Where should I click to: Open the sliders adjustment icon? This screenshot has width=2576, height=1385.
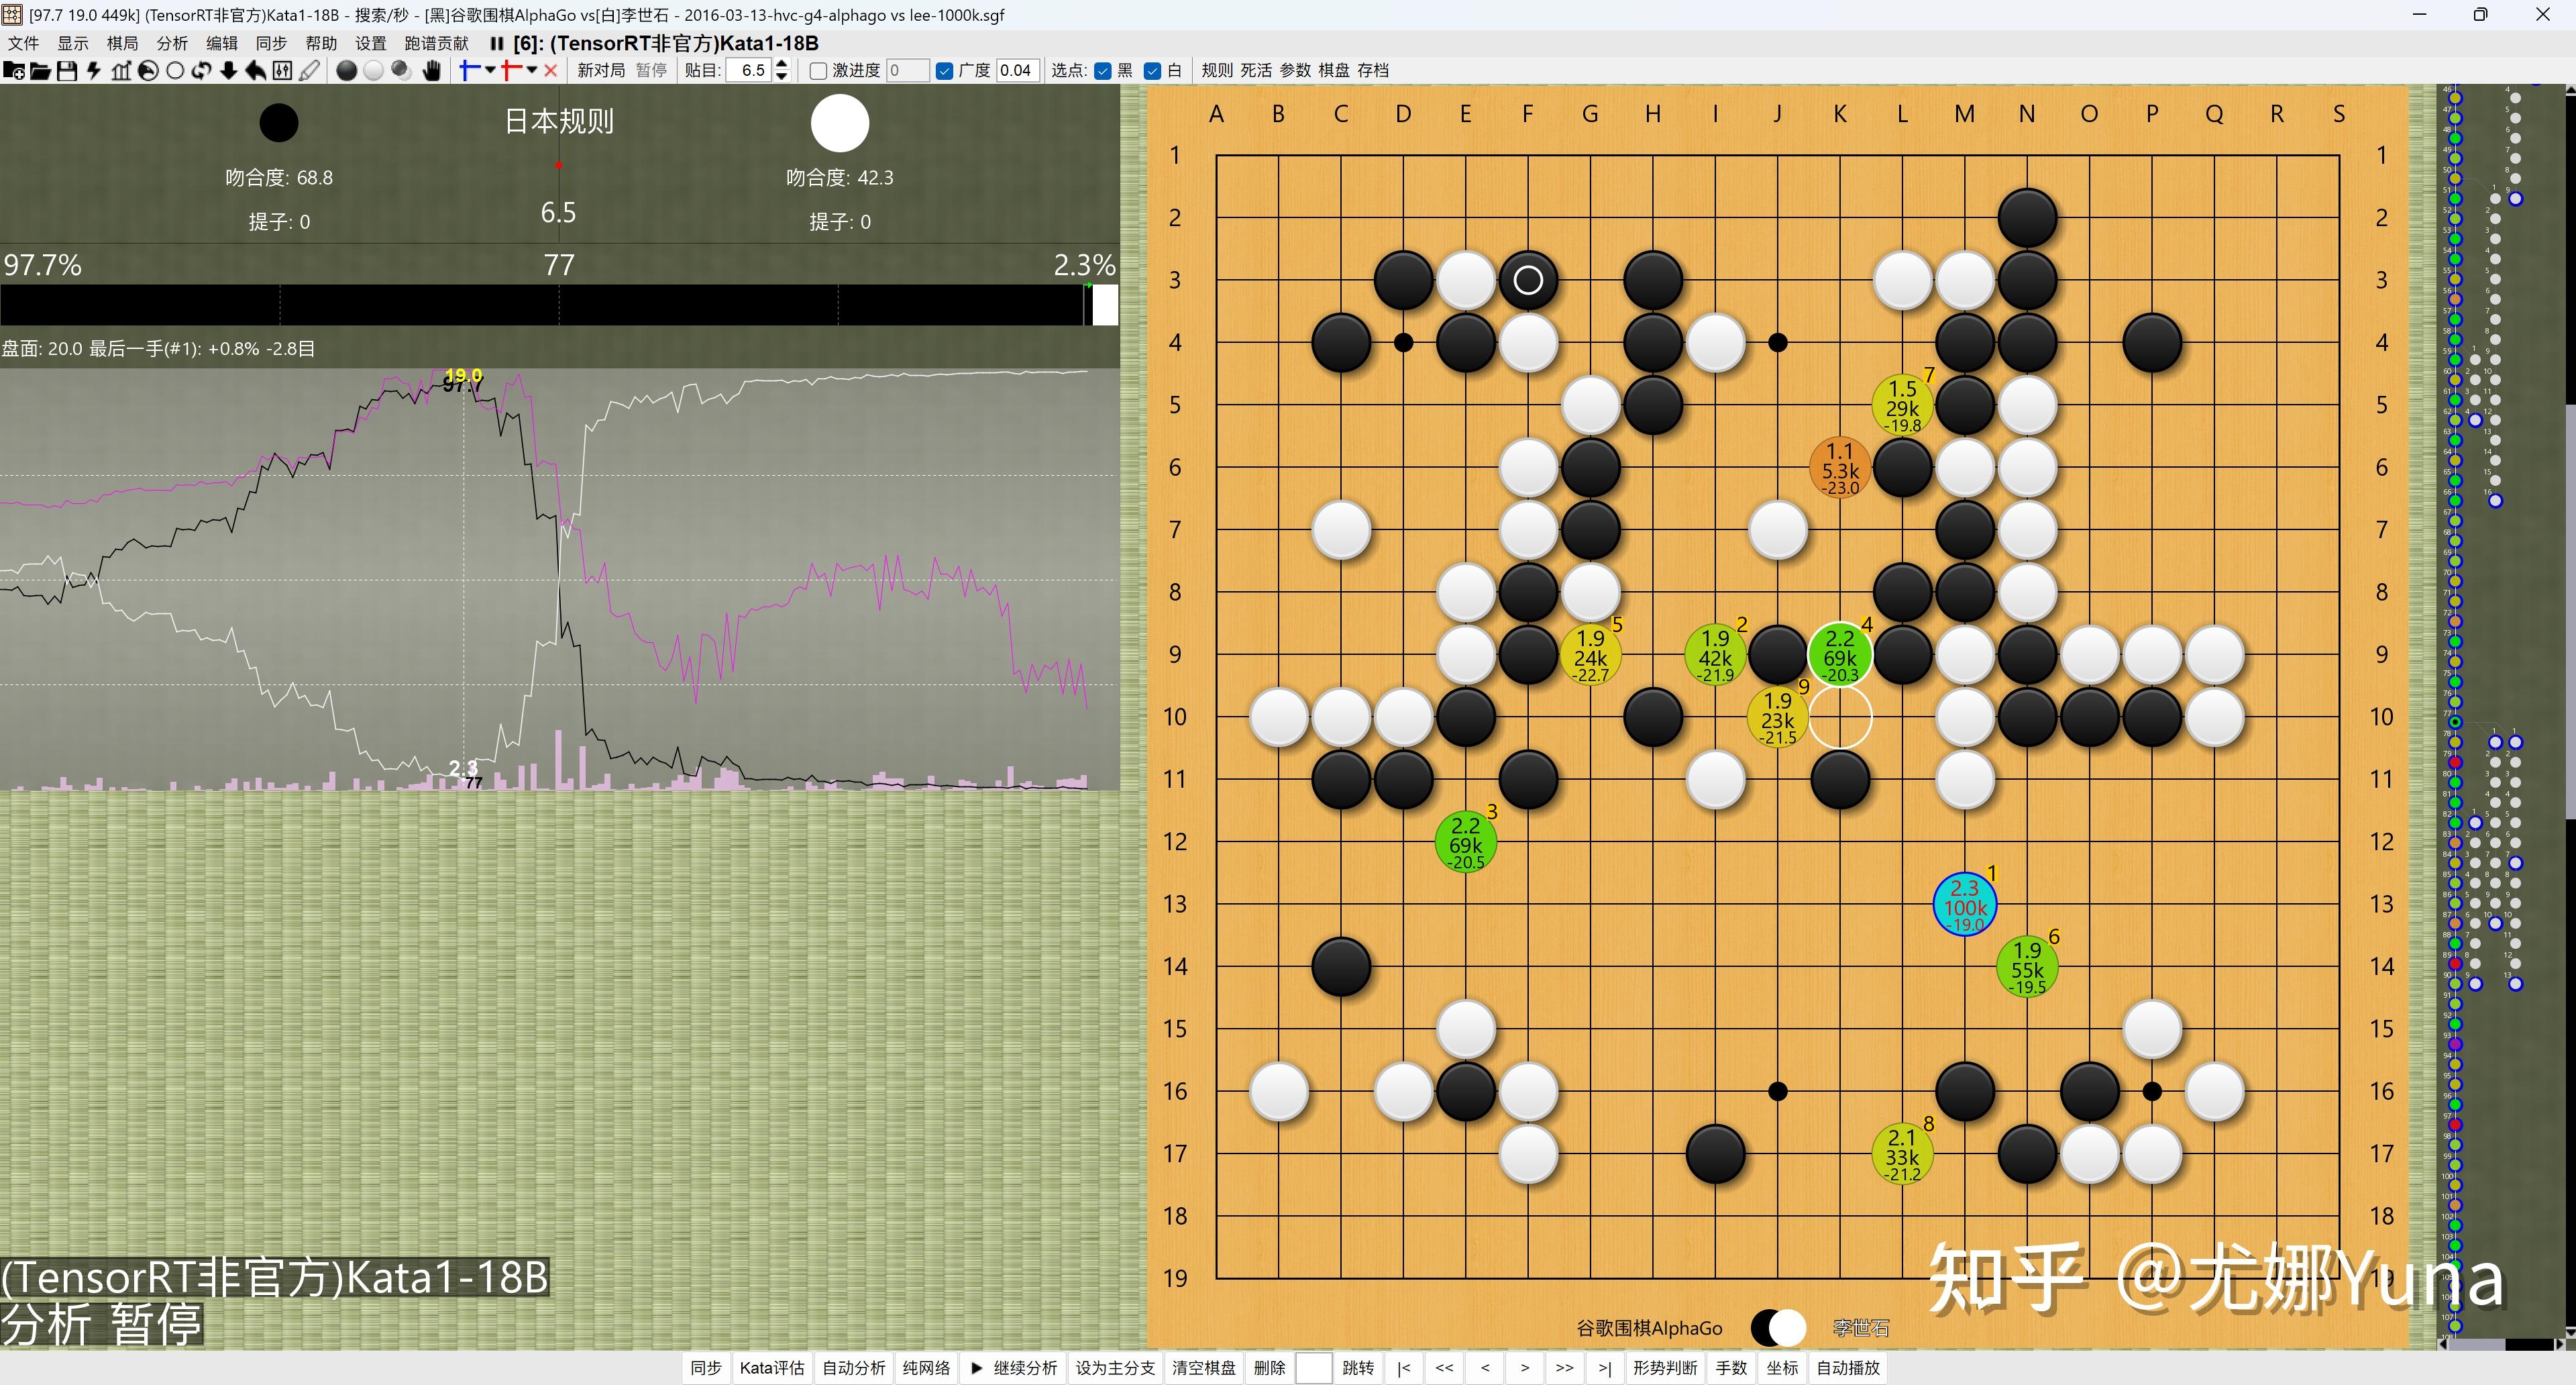coord(282,70)
